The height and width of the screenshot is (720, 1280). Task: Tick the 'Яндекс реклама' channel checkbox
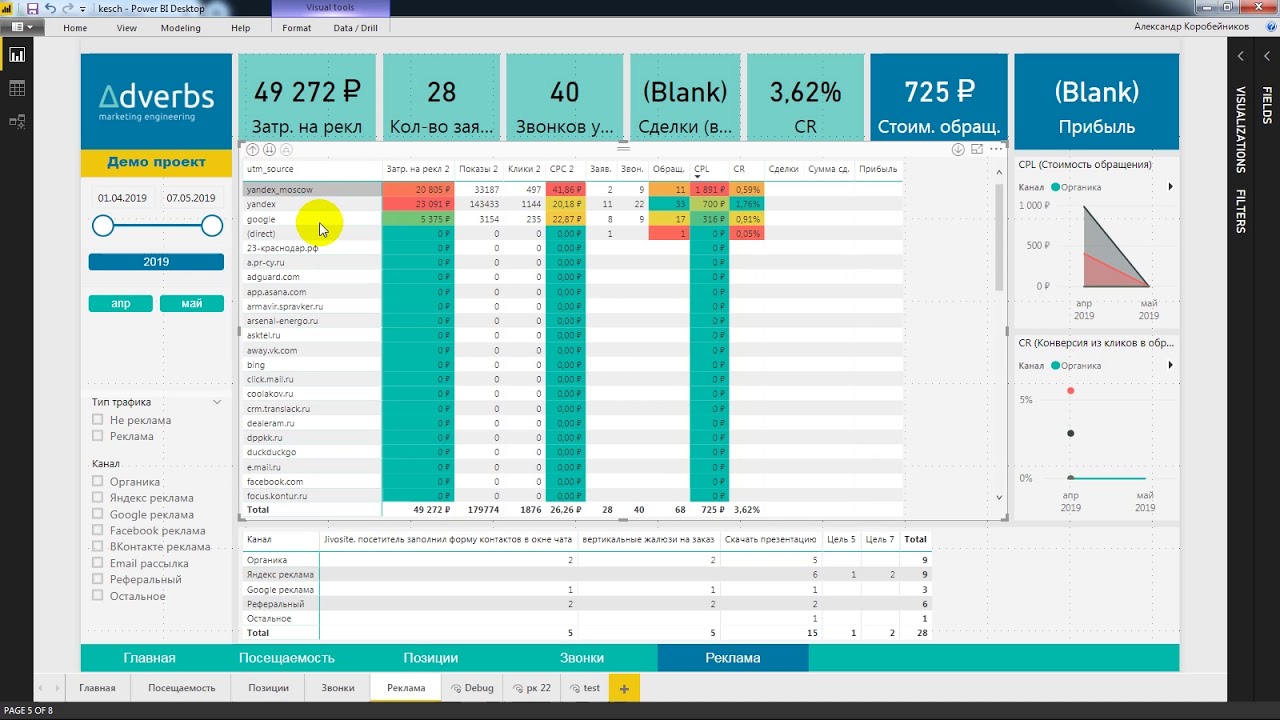pos(98,497)
